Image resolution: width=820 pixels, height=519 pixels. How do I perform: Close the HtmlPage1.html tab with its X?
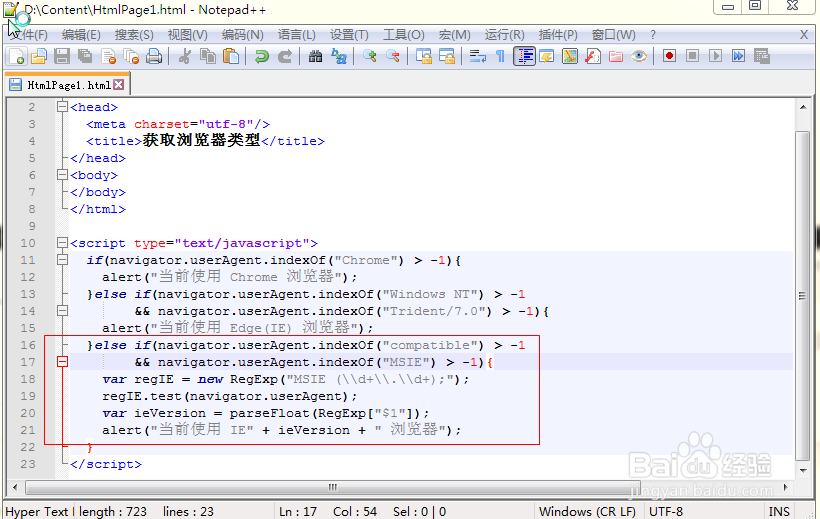[x=119, y=84]
